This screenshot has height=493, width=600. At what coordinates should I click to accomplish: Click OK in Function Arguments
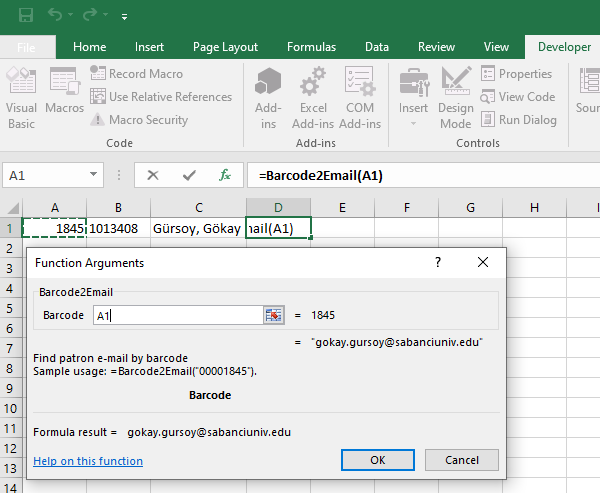[378, 460]
